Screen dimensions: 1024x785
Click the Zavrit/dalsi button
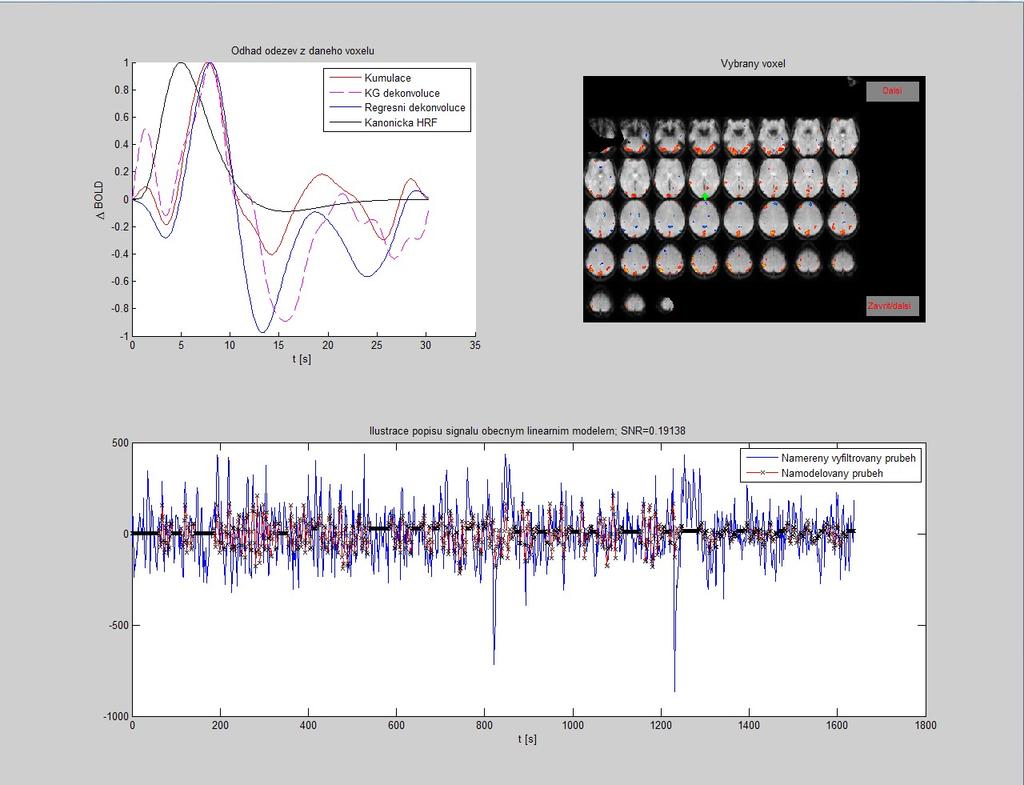click(x=892, y=306)
